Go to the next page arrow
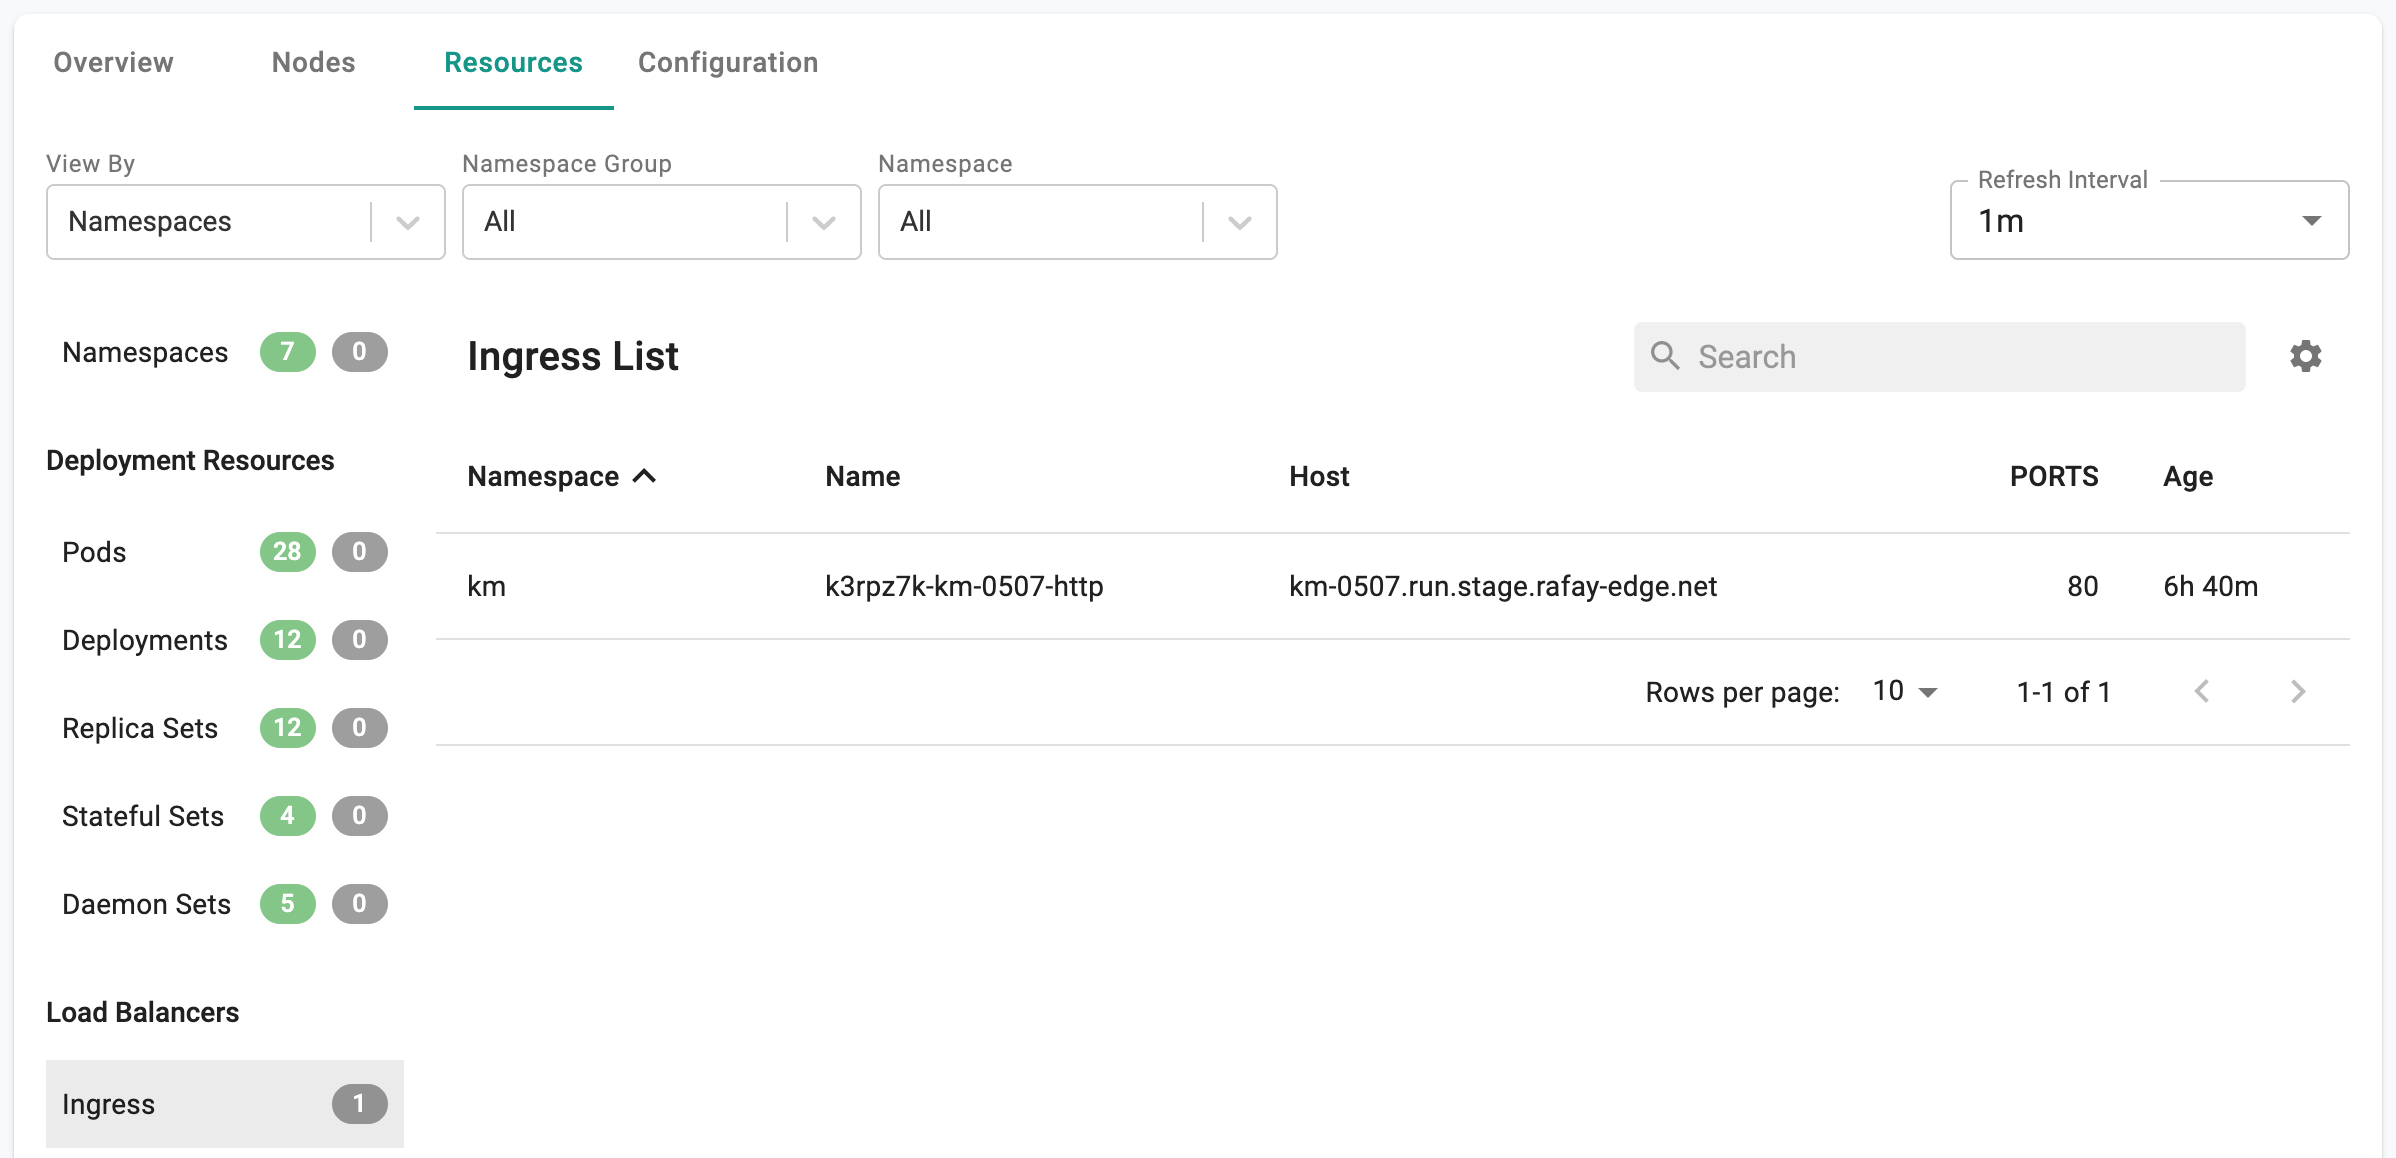Screen dimensions: 2396x1158 pyautogui.click(x=2298, y=691)
